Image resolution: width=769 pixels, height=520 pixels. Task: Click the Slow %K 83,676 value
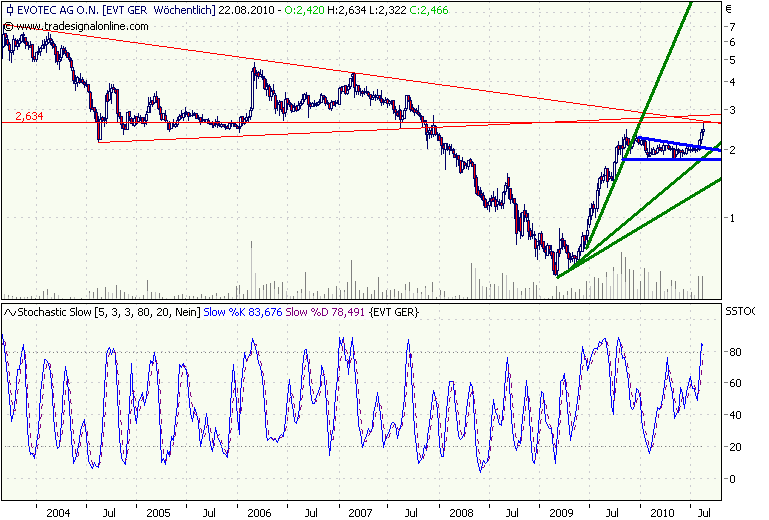[243, 312]
